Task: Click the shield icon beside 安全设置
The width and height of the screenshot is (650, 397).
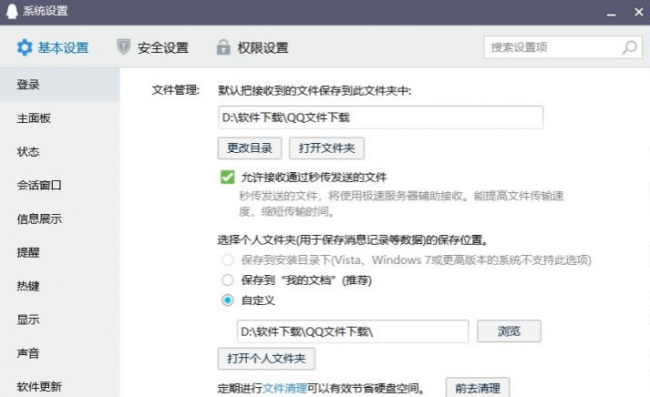Action: tap(123, 47)
